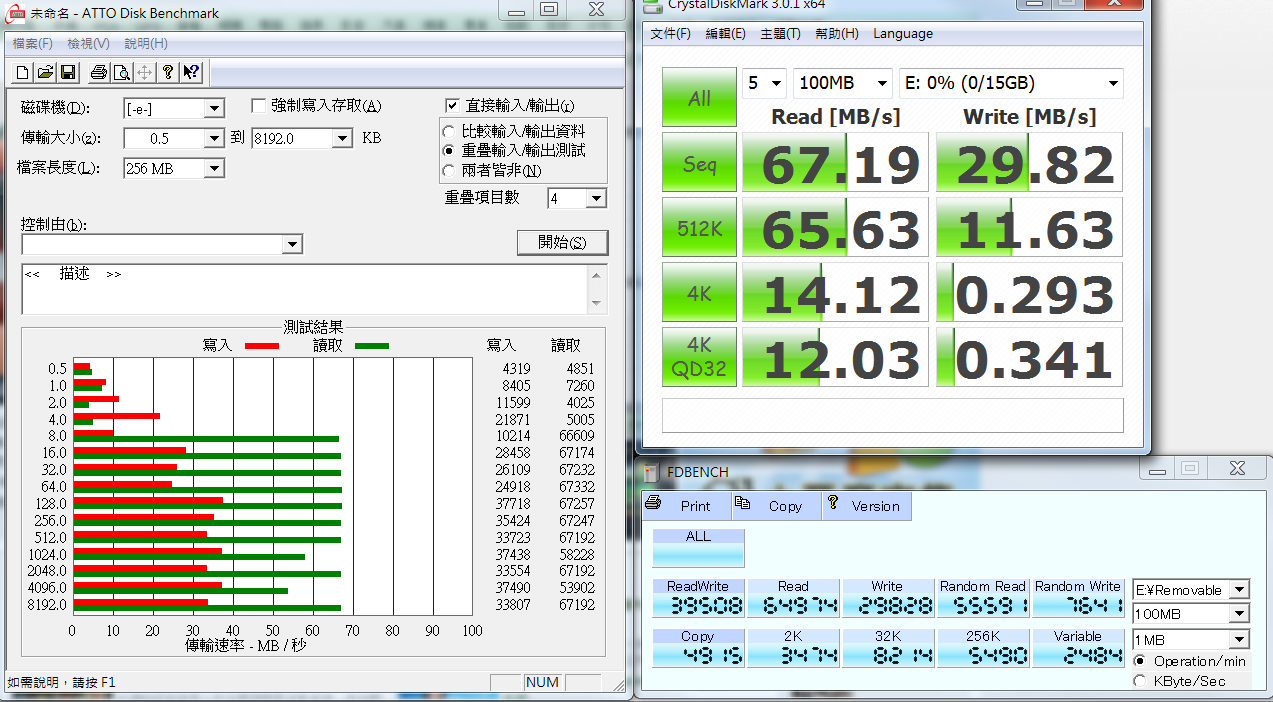
Task: Click the Open folder icon in ATTO toolbar
Action: [x=45, y=72]
